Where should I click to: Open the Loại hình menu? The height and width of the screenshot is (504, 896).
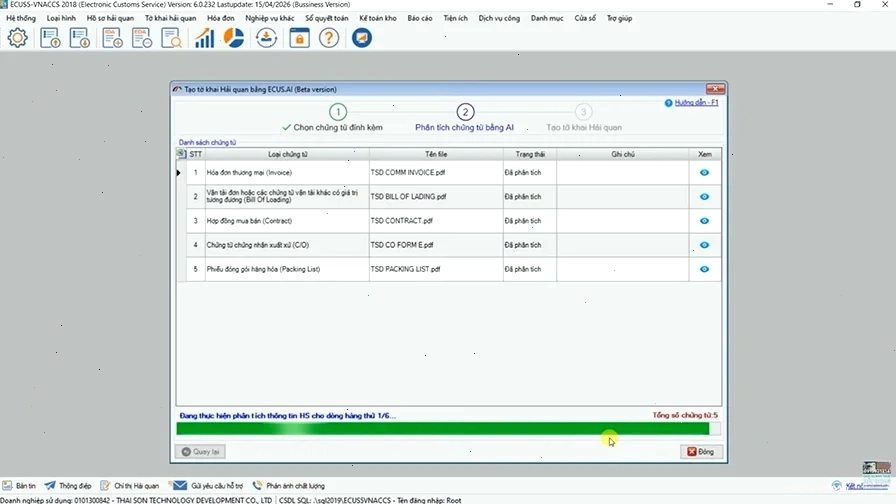tap(61, 18)
